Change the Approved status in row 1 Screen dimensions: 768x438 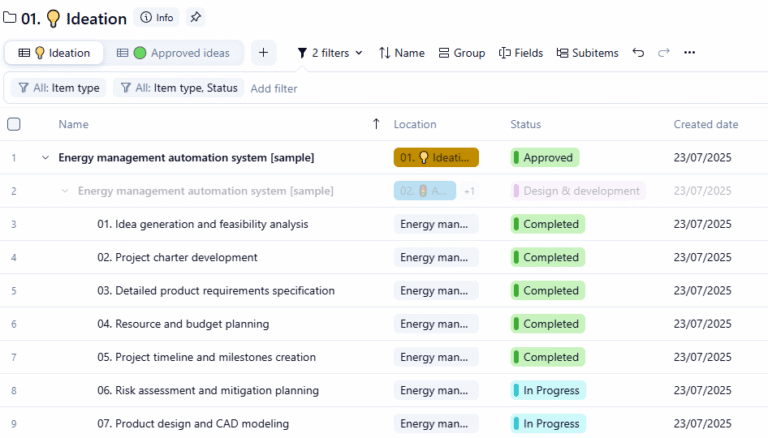[x=545, y=158]
